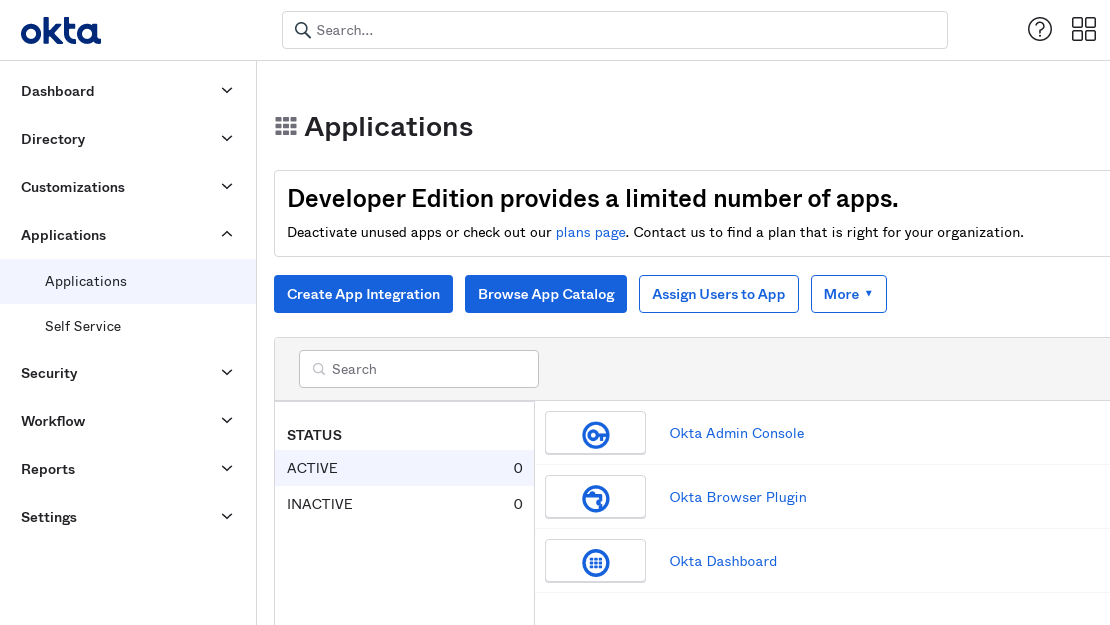Screen dimensions: 1110x625
Task: Open the Directory menu label
Action: (53, 139)
